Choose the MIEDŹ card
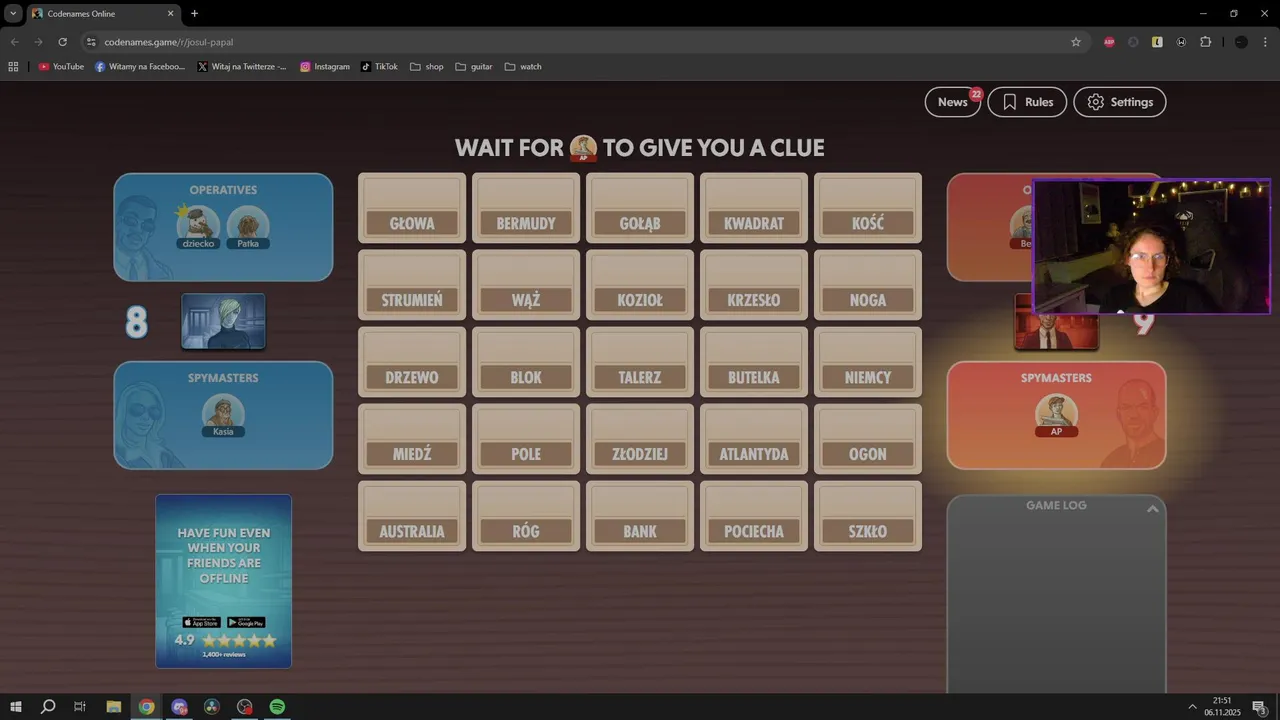 [412, 439]
